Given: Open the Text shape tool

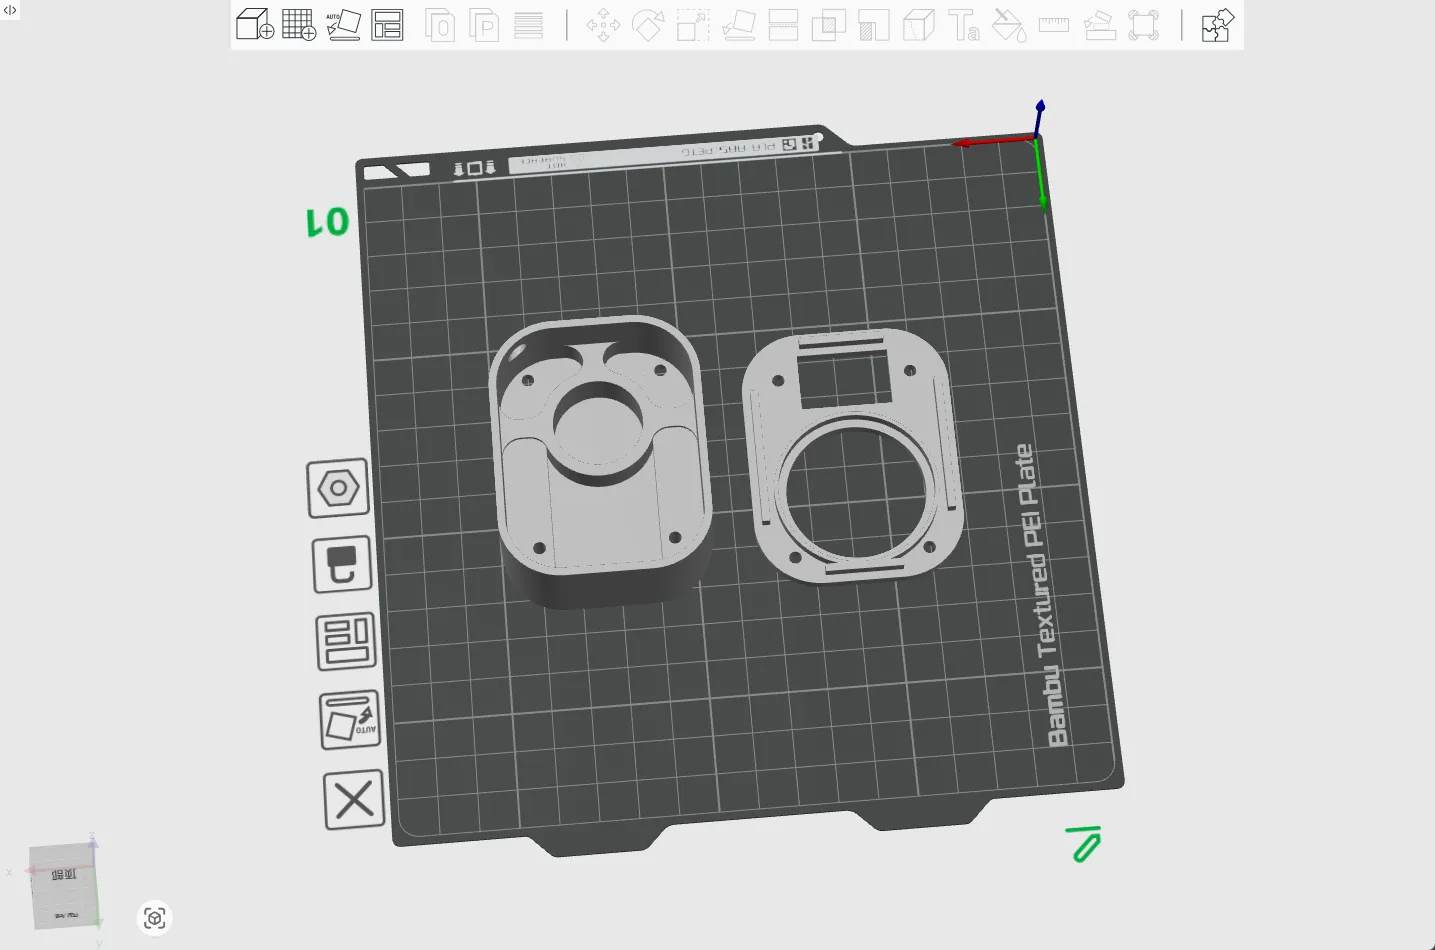Looking at the screenshot, I should pos(963,25).
